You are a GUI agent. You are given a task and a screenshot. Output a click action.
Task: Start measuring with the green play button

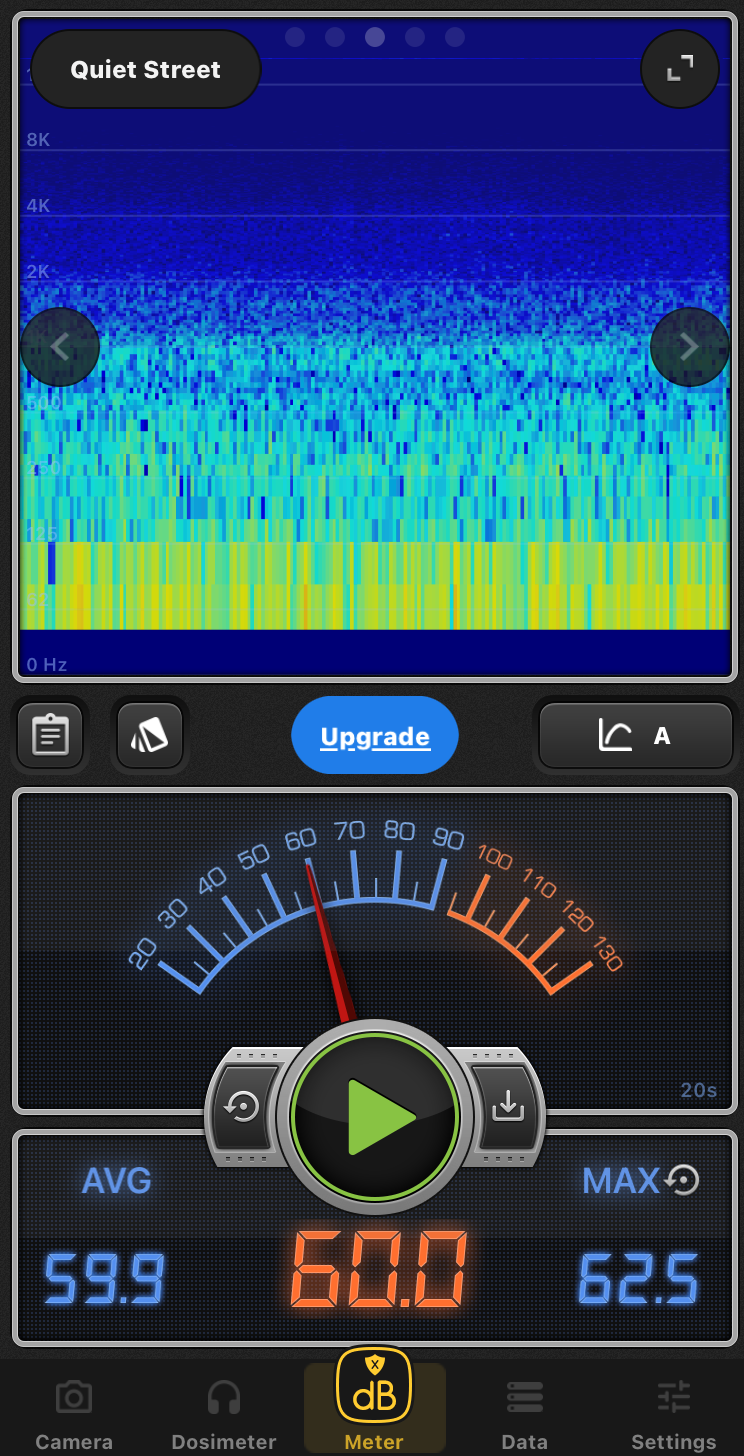[375, 1117]
